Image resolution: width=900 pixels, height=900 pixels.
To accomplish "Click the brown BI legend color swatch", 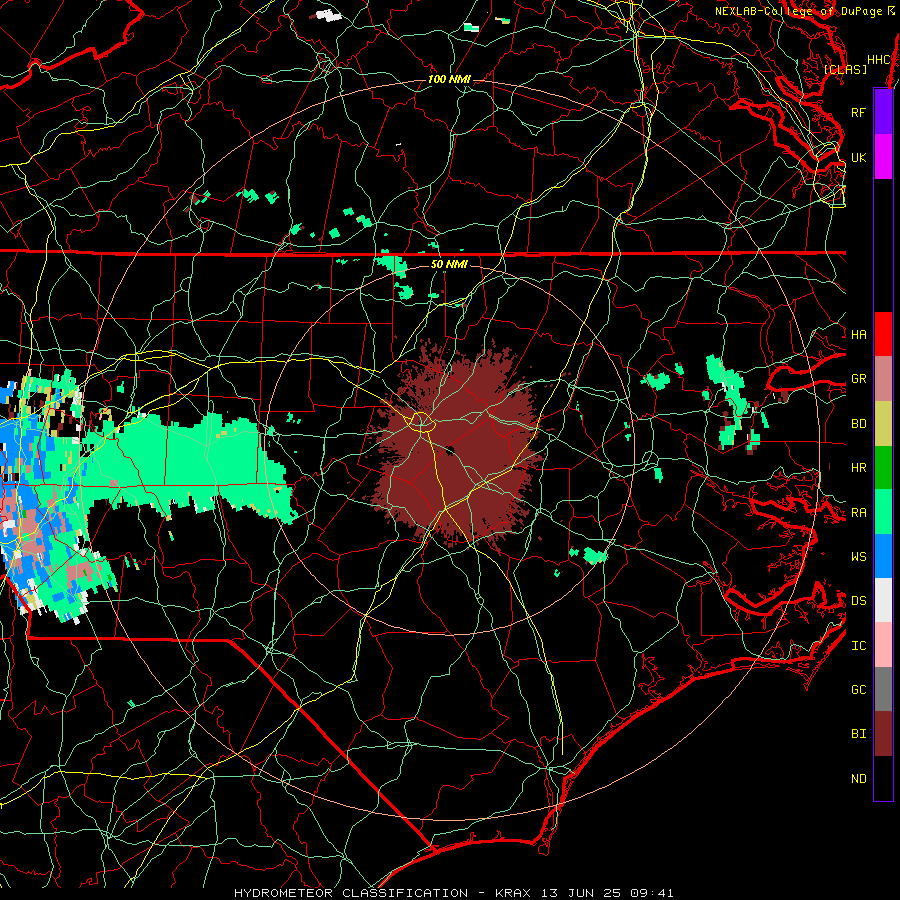I will coord(883,734).
